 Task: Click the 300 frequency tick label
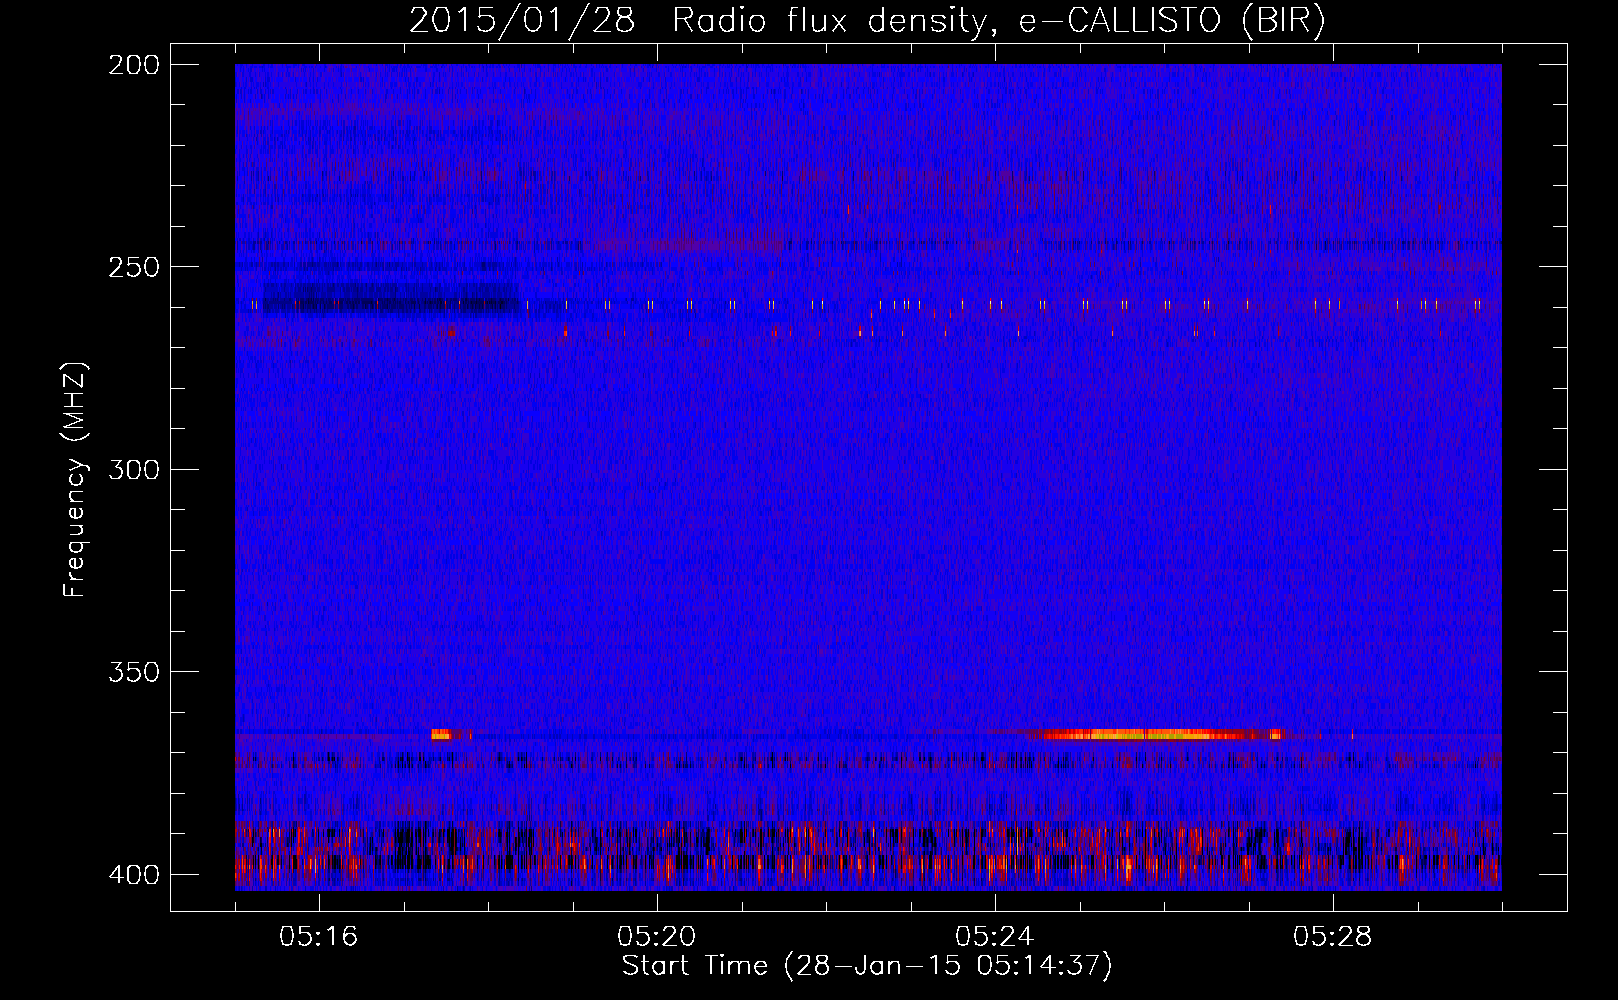(x=134, y=469)
